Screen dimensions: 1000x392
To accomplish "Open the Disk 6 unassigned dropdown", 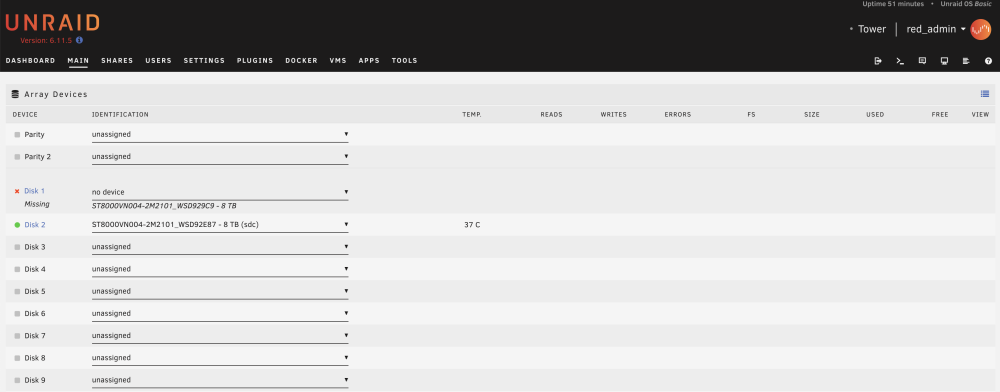I will point(220,314).
